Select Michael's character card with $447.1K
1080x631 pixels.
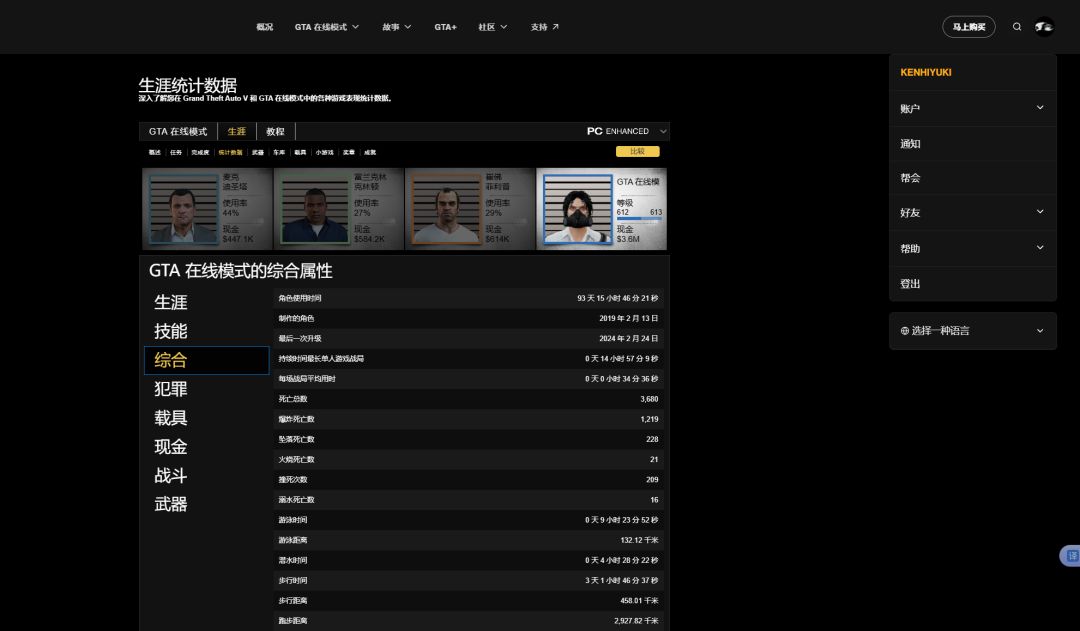pyautogui.click(x=207, y=209)
